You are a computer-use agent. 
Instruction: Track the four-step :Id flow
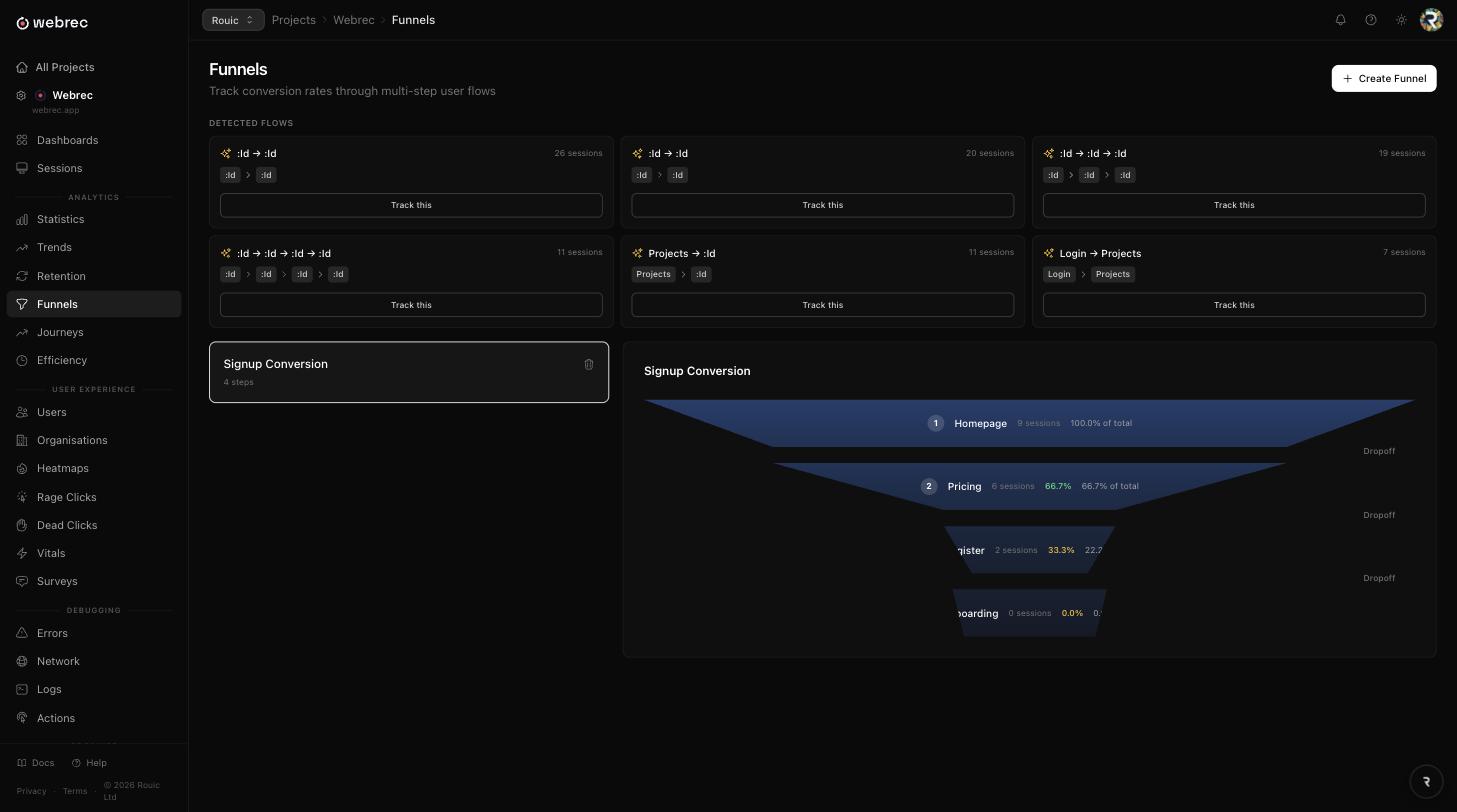pyautogui.click(x=411, y=305)
